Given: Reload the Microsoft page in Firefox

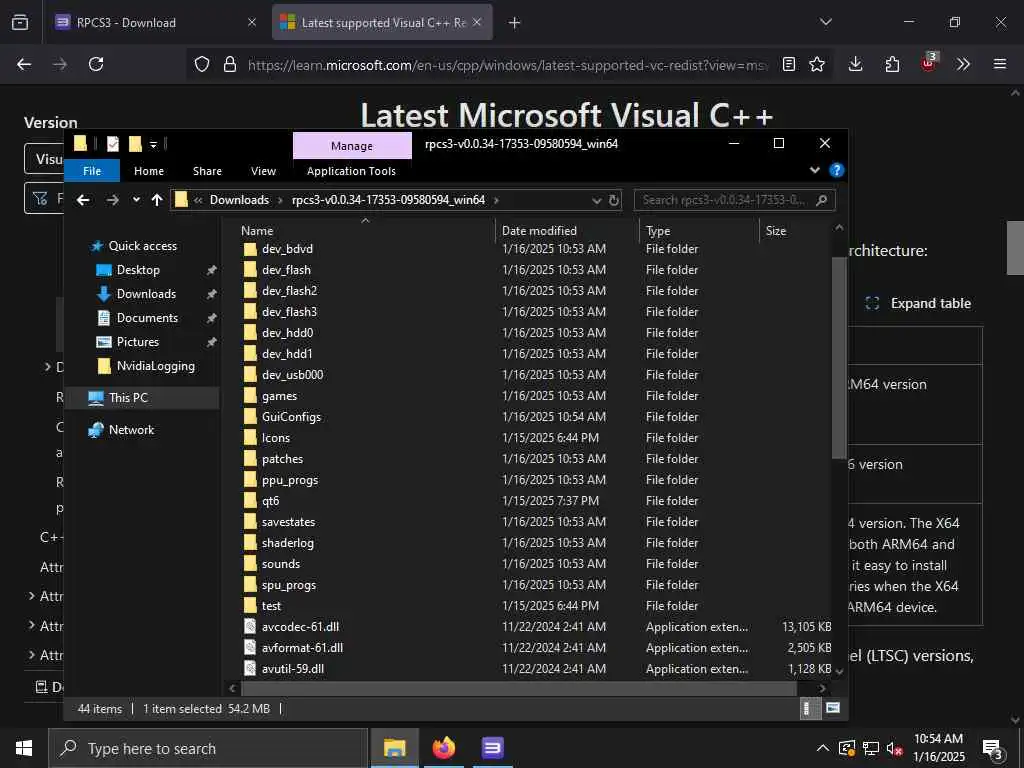Looking at the screenshot, I should pos(96,64).
